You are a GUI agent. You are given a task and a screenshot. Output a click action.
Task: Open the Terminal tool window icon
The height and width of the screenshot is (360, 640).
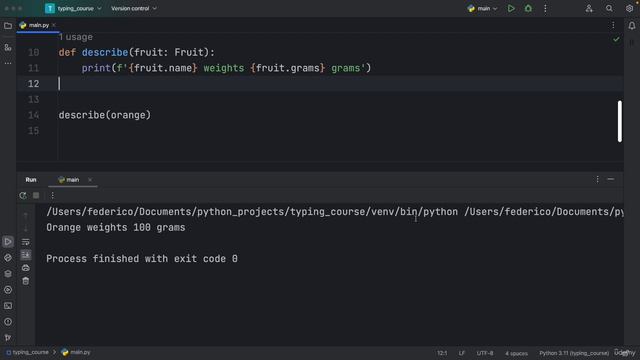pos(8,306)
